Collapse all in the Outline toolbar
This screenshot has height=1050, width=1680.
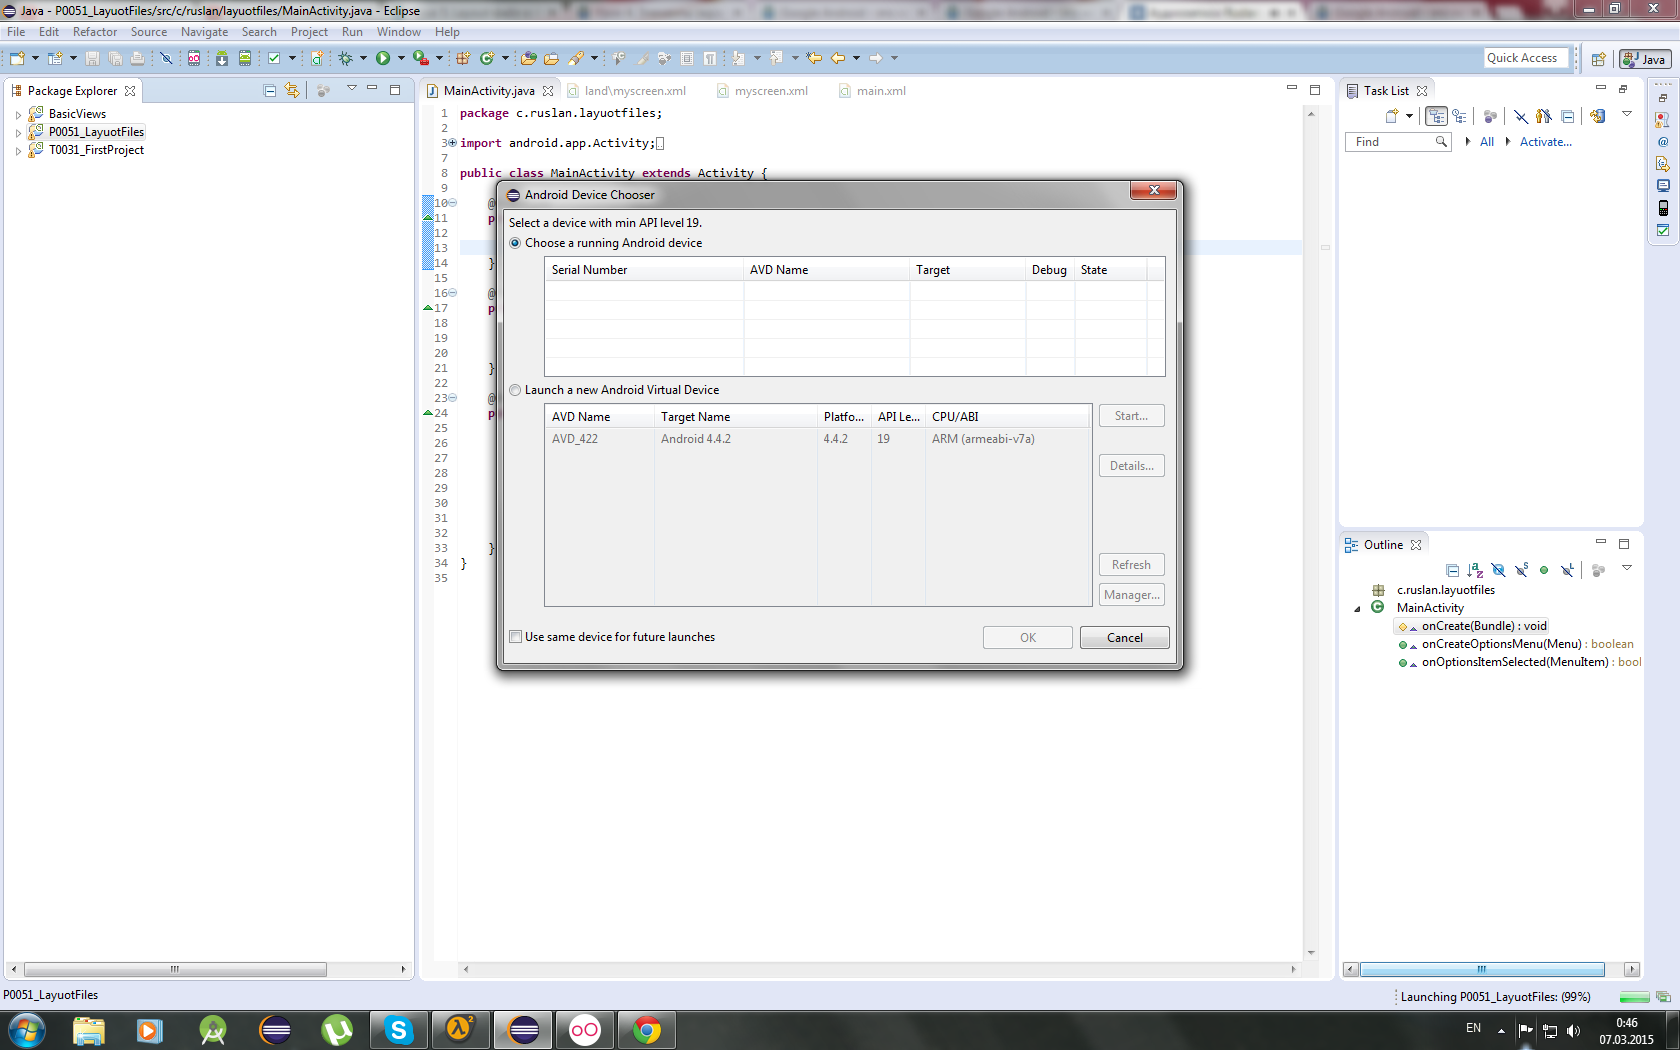pos(1452,570)
